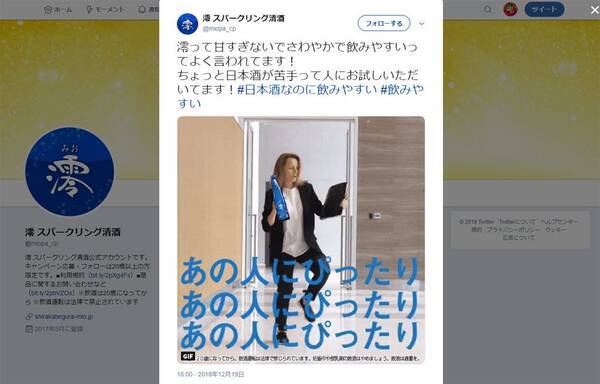Open Moments from the lightning icon
Image resolution: width=600 pixels, height=384 pixels.
tap(89, 10)
